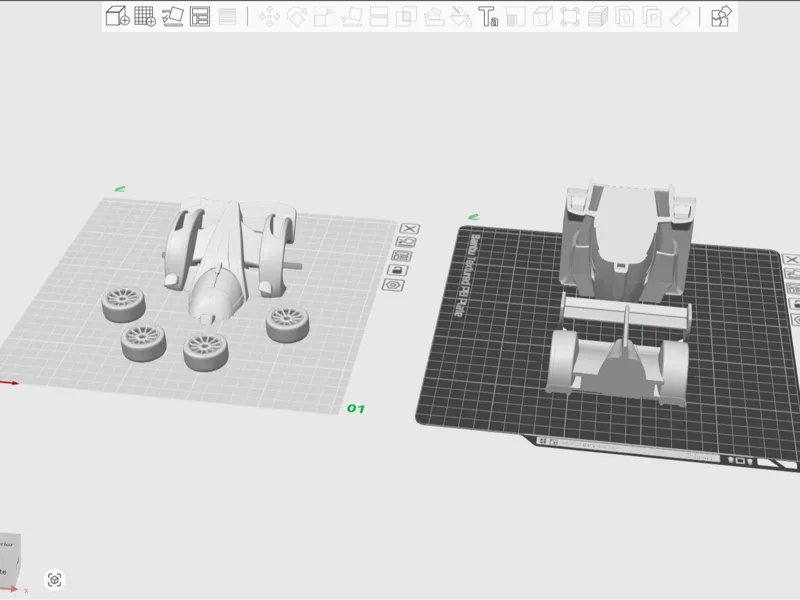Arrange objects on plate 01 only

pos(402,256)
